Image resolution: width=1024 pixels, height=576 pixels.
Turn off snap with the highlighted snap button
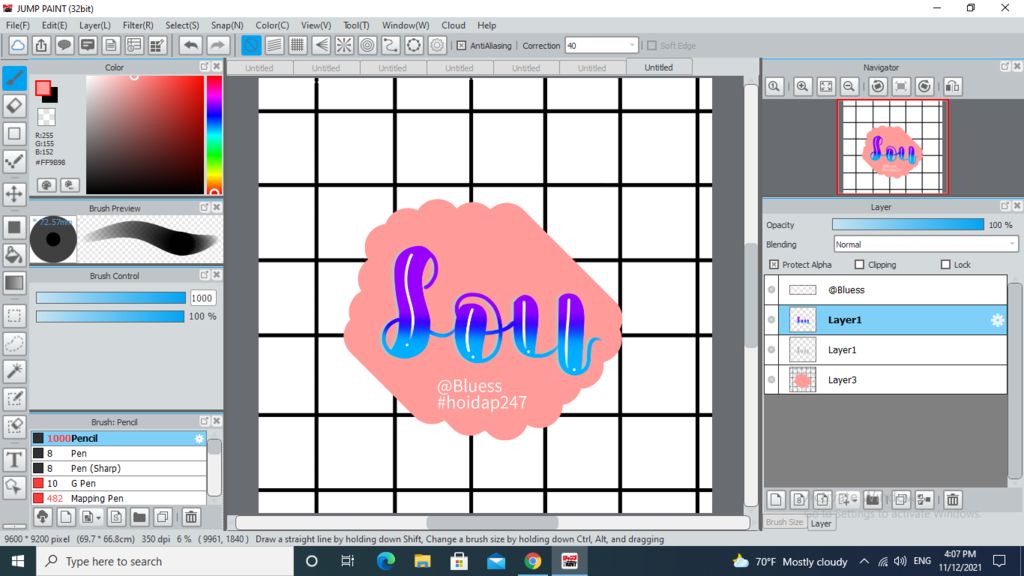click(251, 45)
